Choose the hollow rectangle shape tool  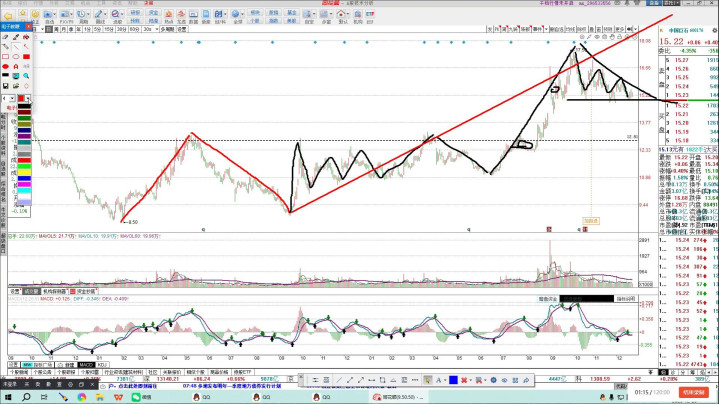[x=7, y=56]
